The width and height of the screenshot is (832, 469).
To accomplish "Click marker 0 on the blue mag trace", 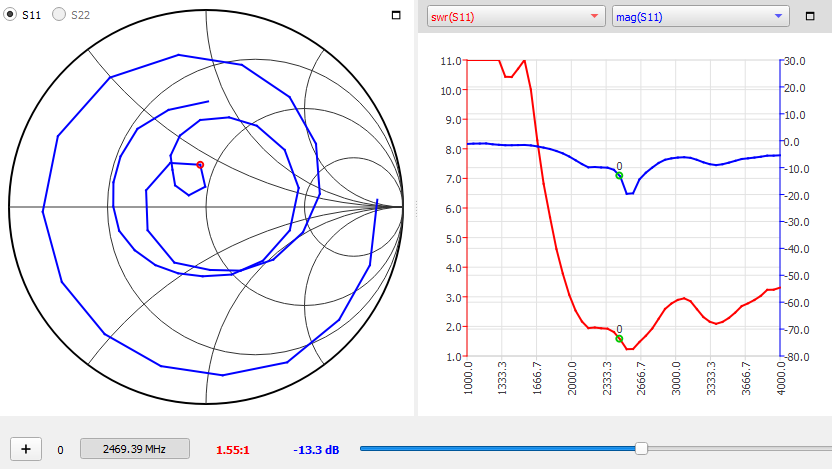I will [619, 176].
